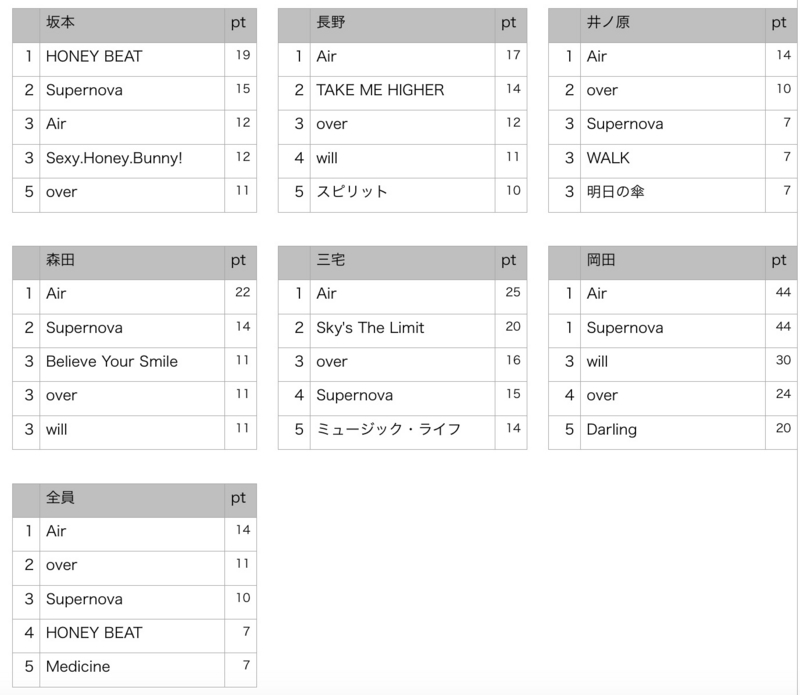The width and height of the screenshot is (800, 695).
Task: Select Believe Your Smile cell
Action: (132, 364)
